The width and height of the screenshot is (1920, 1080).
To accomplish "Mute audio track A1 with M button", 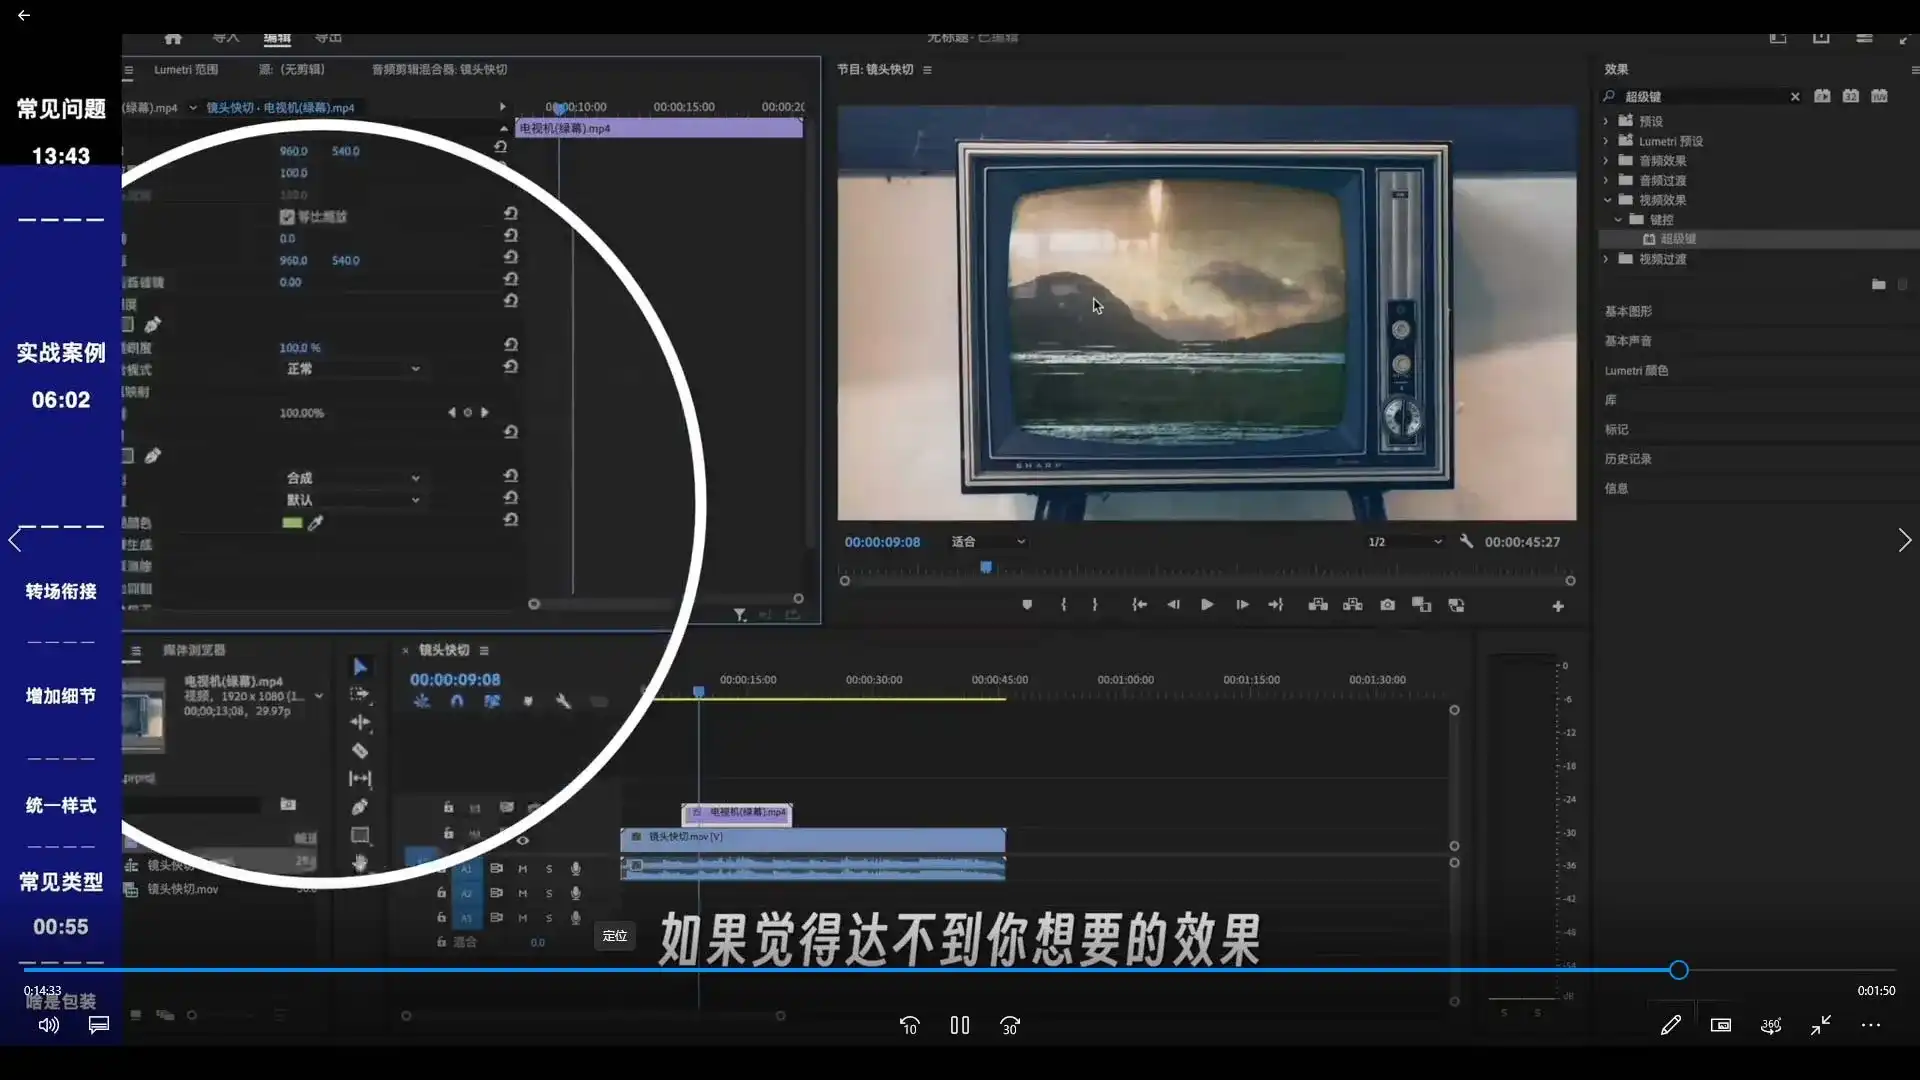I will 522,868.
